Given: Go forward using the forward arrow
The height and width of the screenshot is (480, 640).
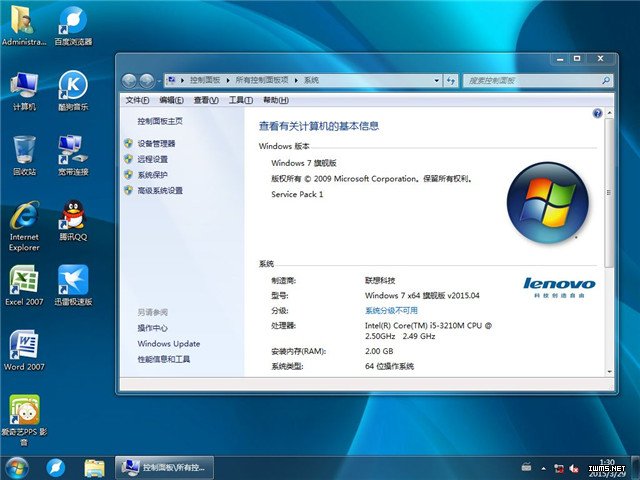Looking at the screenshot, I should tap(147, 81).
